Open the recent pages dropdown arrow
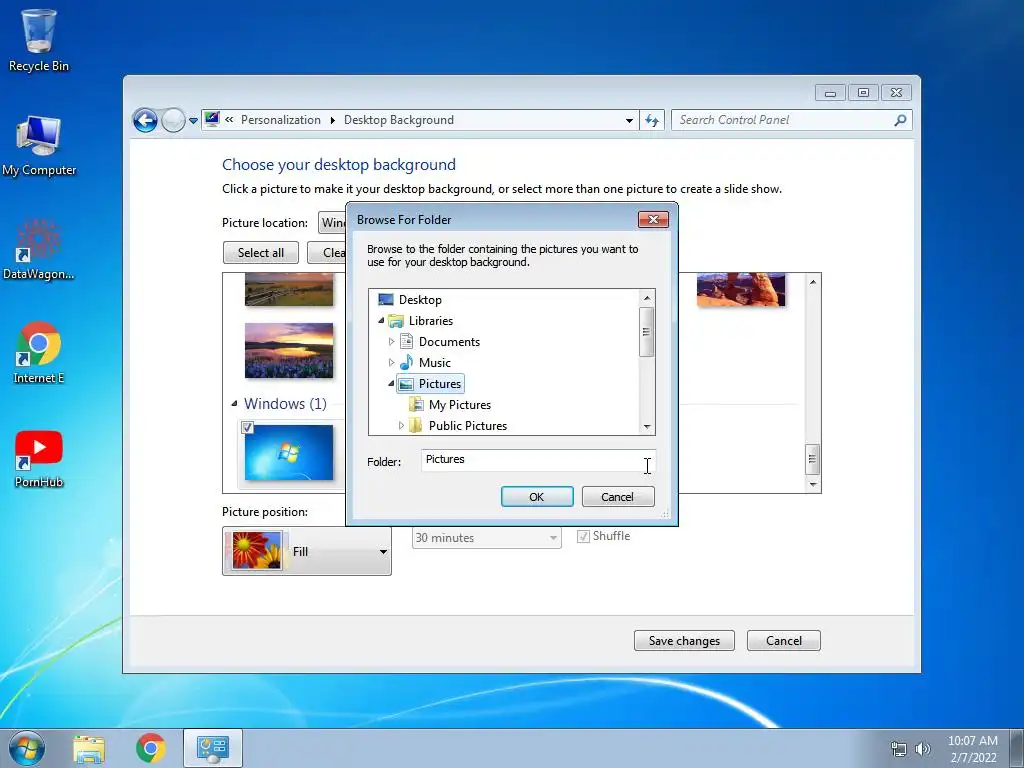 coord(193,121)
